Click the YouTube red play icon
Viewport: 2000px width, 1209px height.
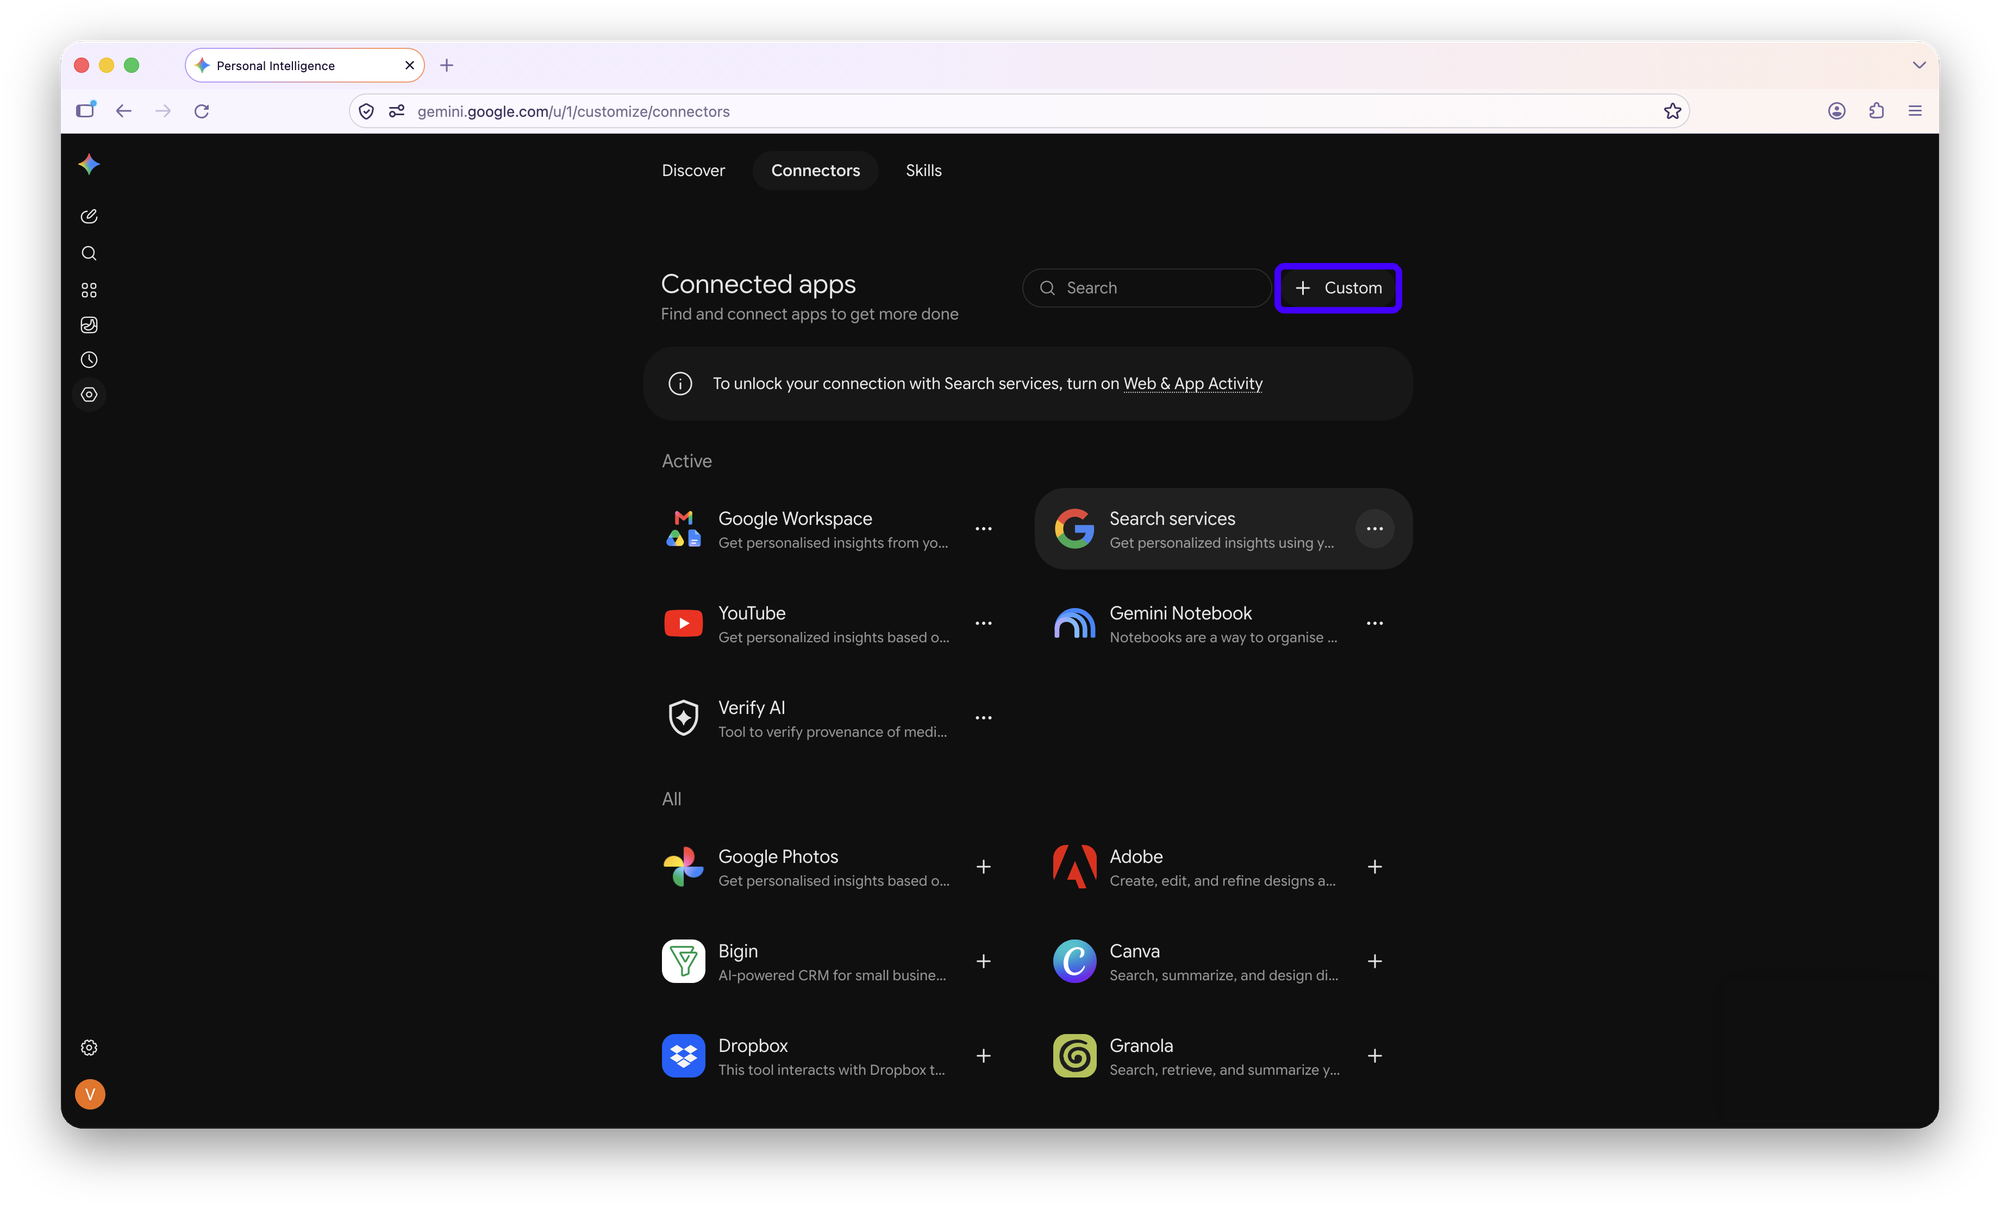tap(683, 623)
